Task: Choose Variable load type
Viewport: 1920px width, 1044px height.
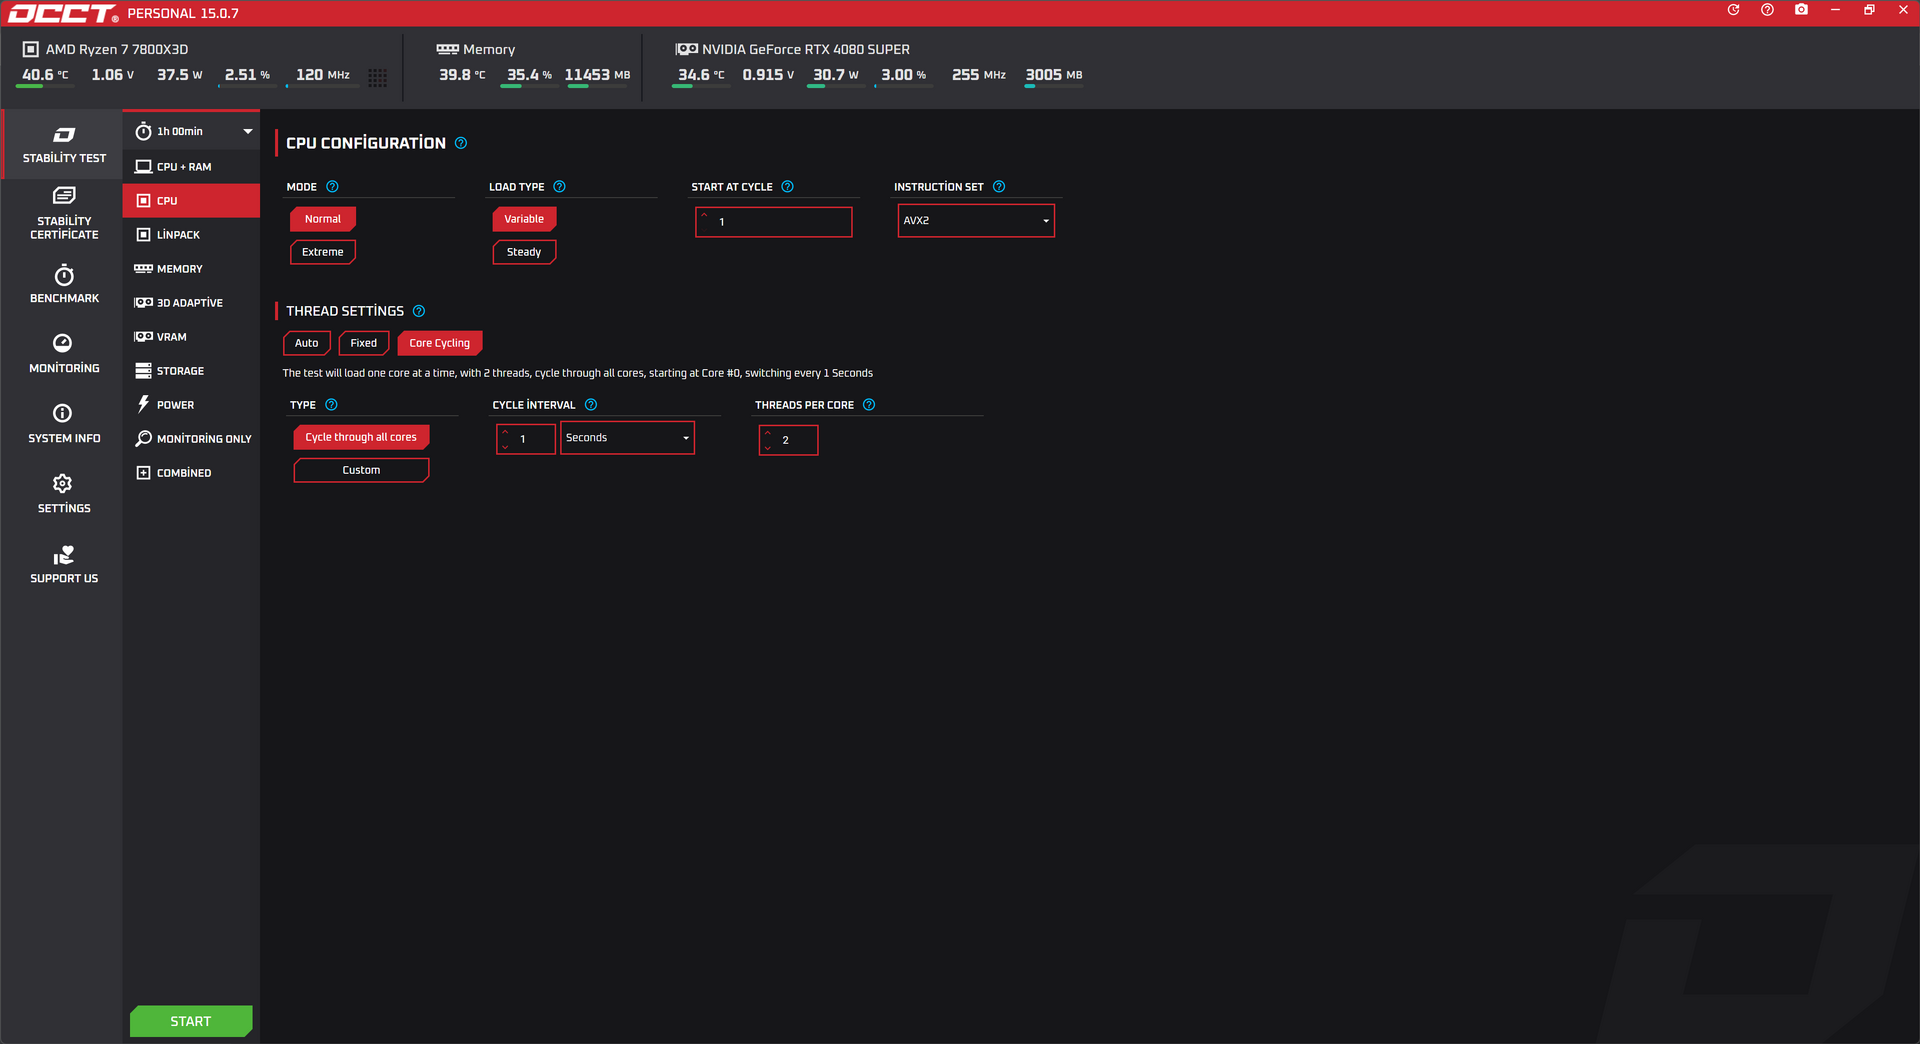Action: pos(524,219)
